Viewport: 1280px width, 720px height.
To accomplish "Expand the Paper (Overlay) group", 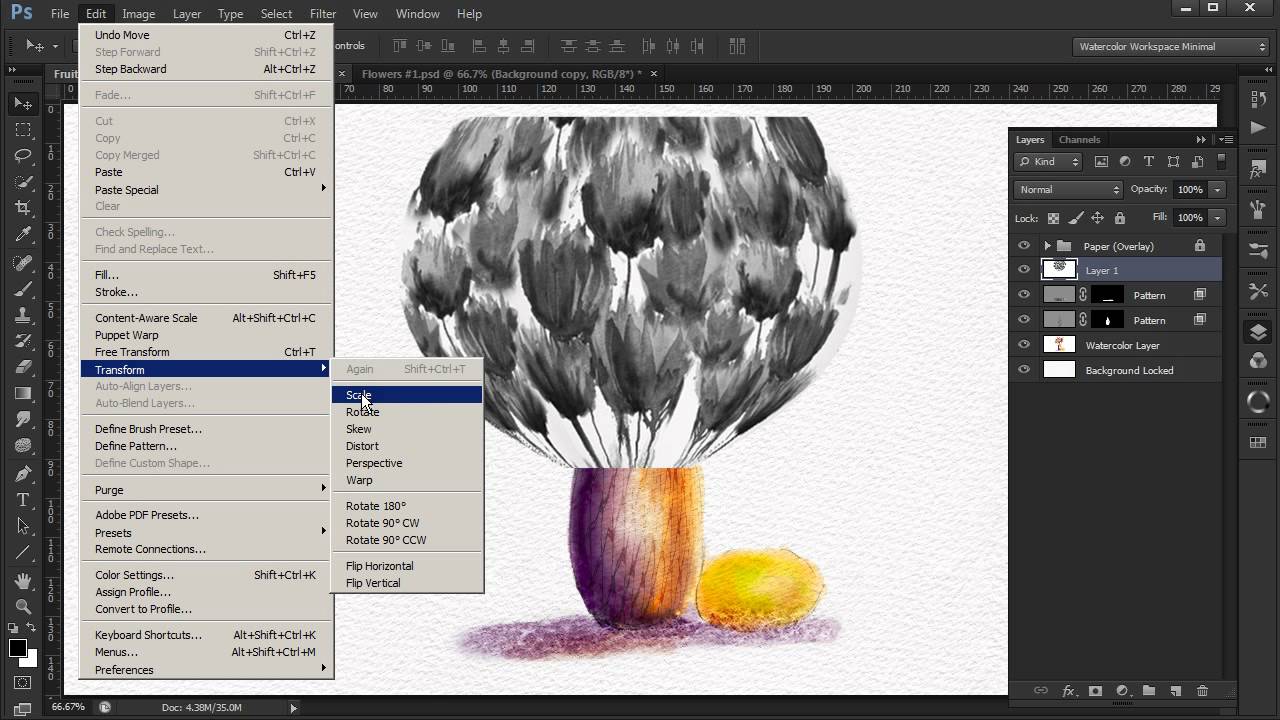I will tap(1047, 246).
